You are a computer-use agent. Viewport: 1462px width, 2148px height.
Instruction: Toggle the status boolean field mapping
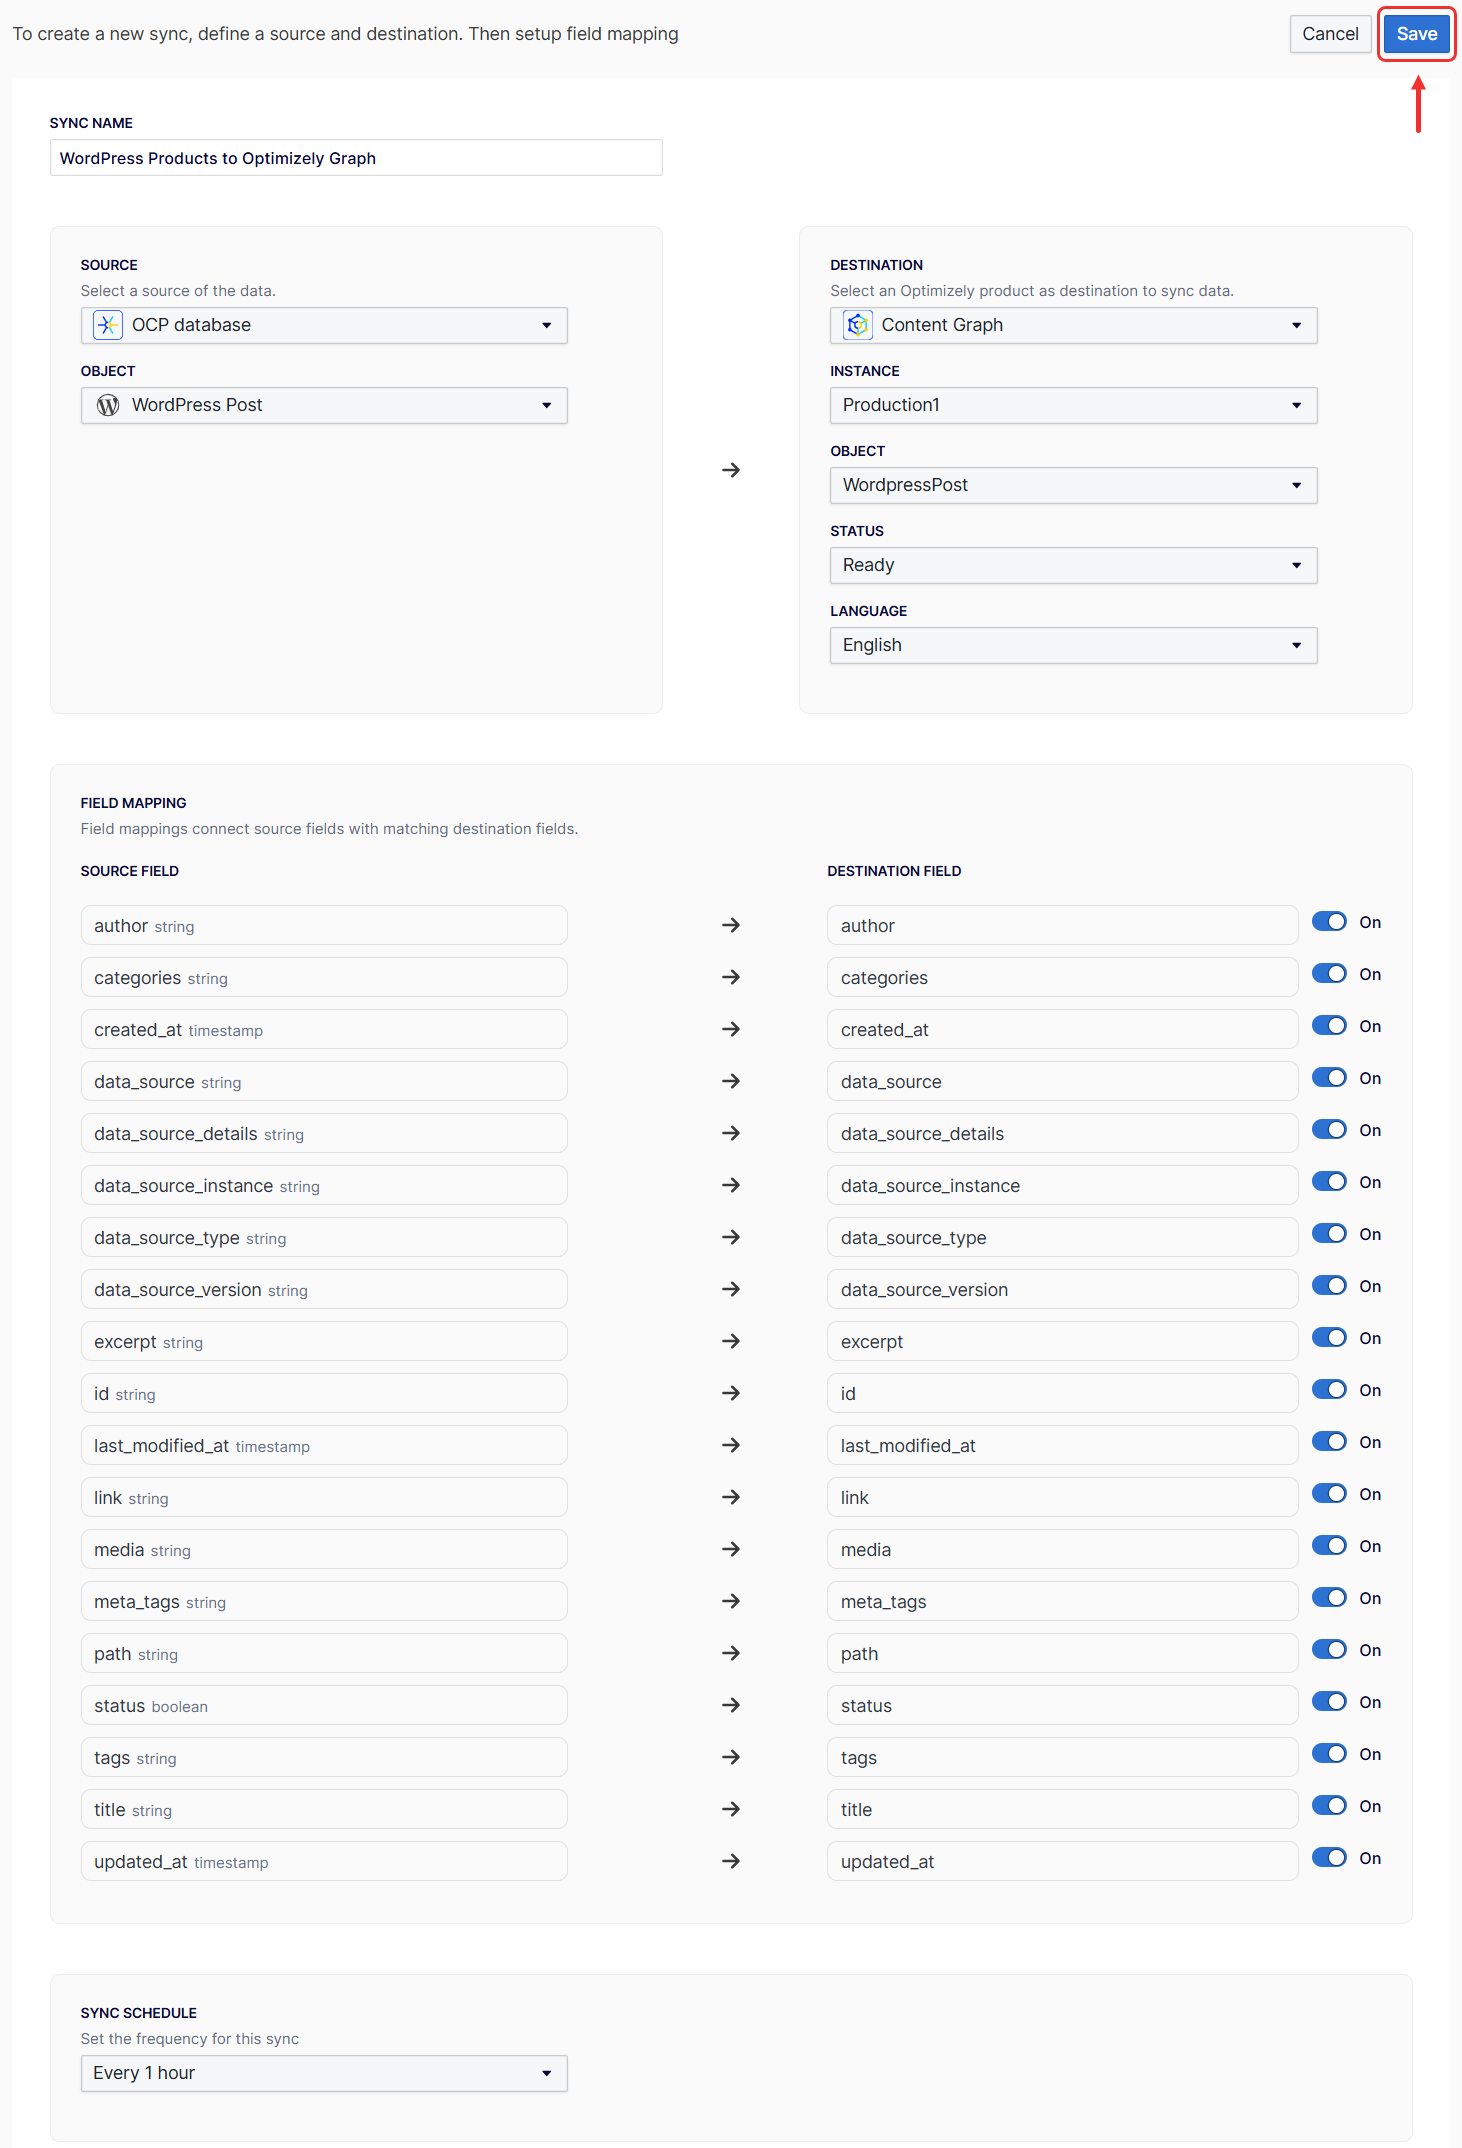1329,1702
